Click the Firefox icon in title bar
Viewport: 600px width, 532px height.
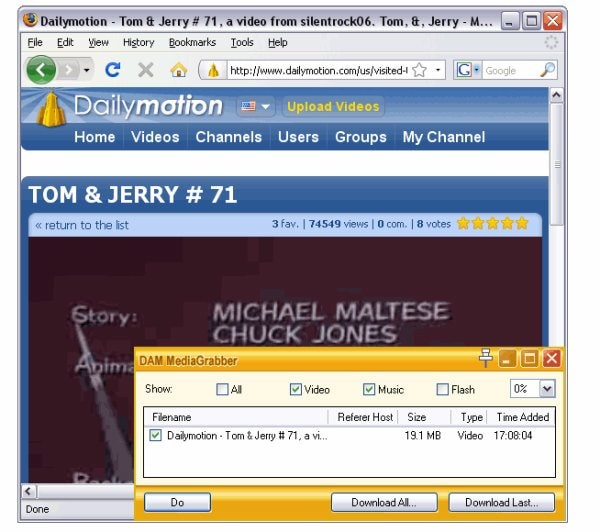point(30,20)
